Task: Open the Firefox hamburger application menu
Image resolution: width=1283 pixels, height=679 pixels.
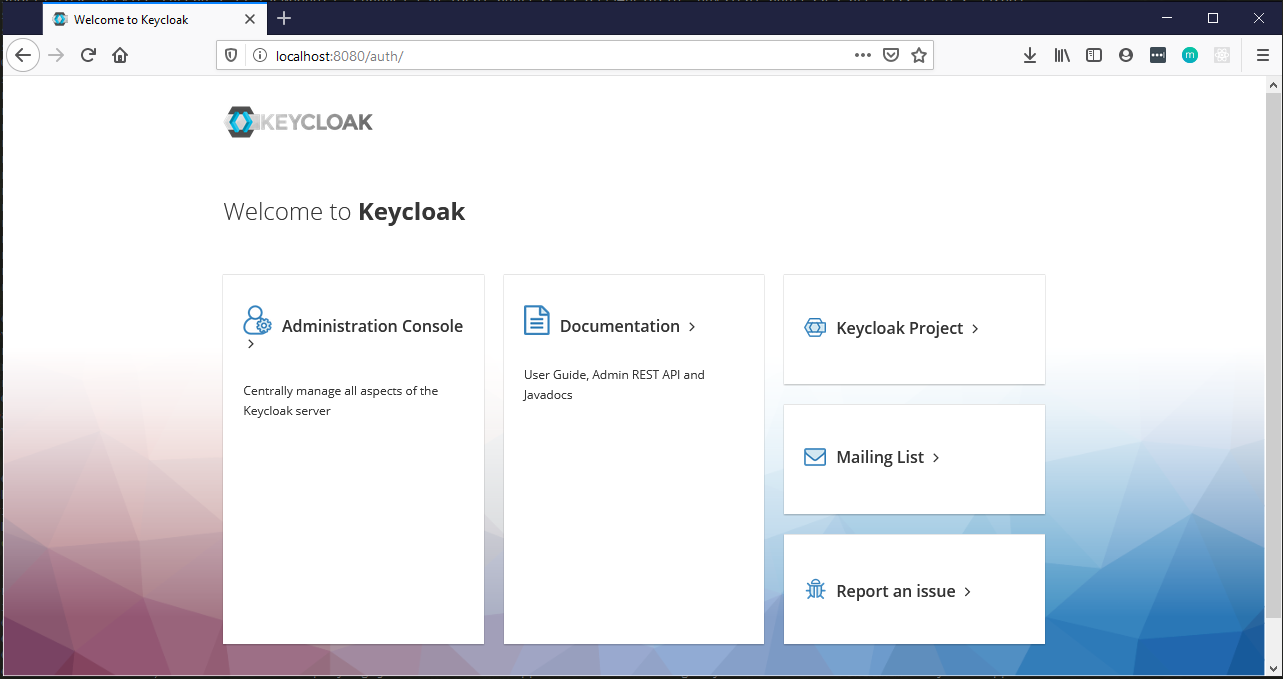Action: 1262,56
